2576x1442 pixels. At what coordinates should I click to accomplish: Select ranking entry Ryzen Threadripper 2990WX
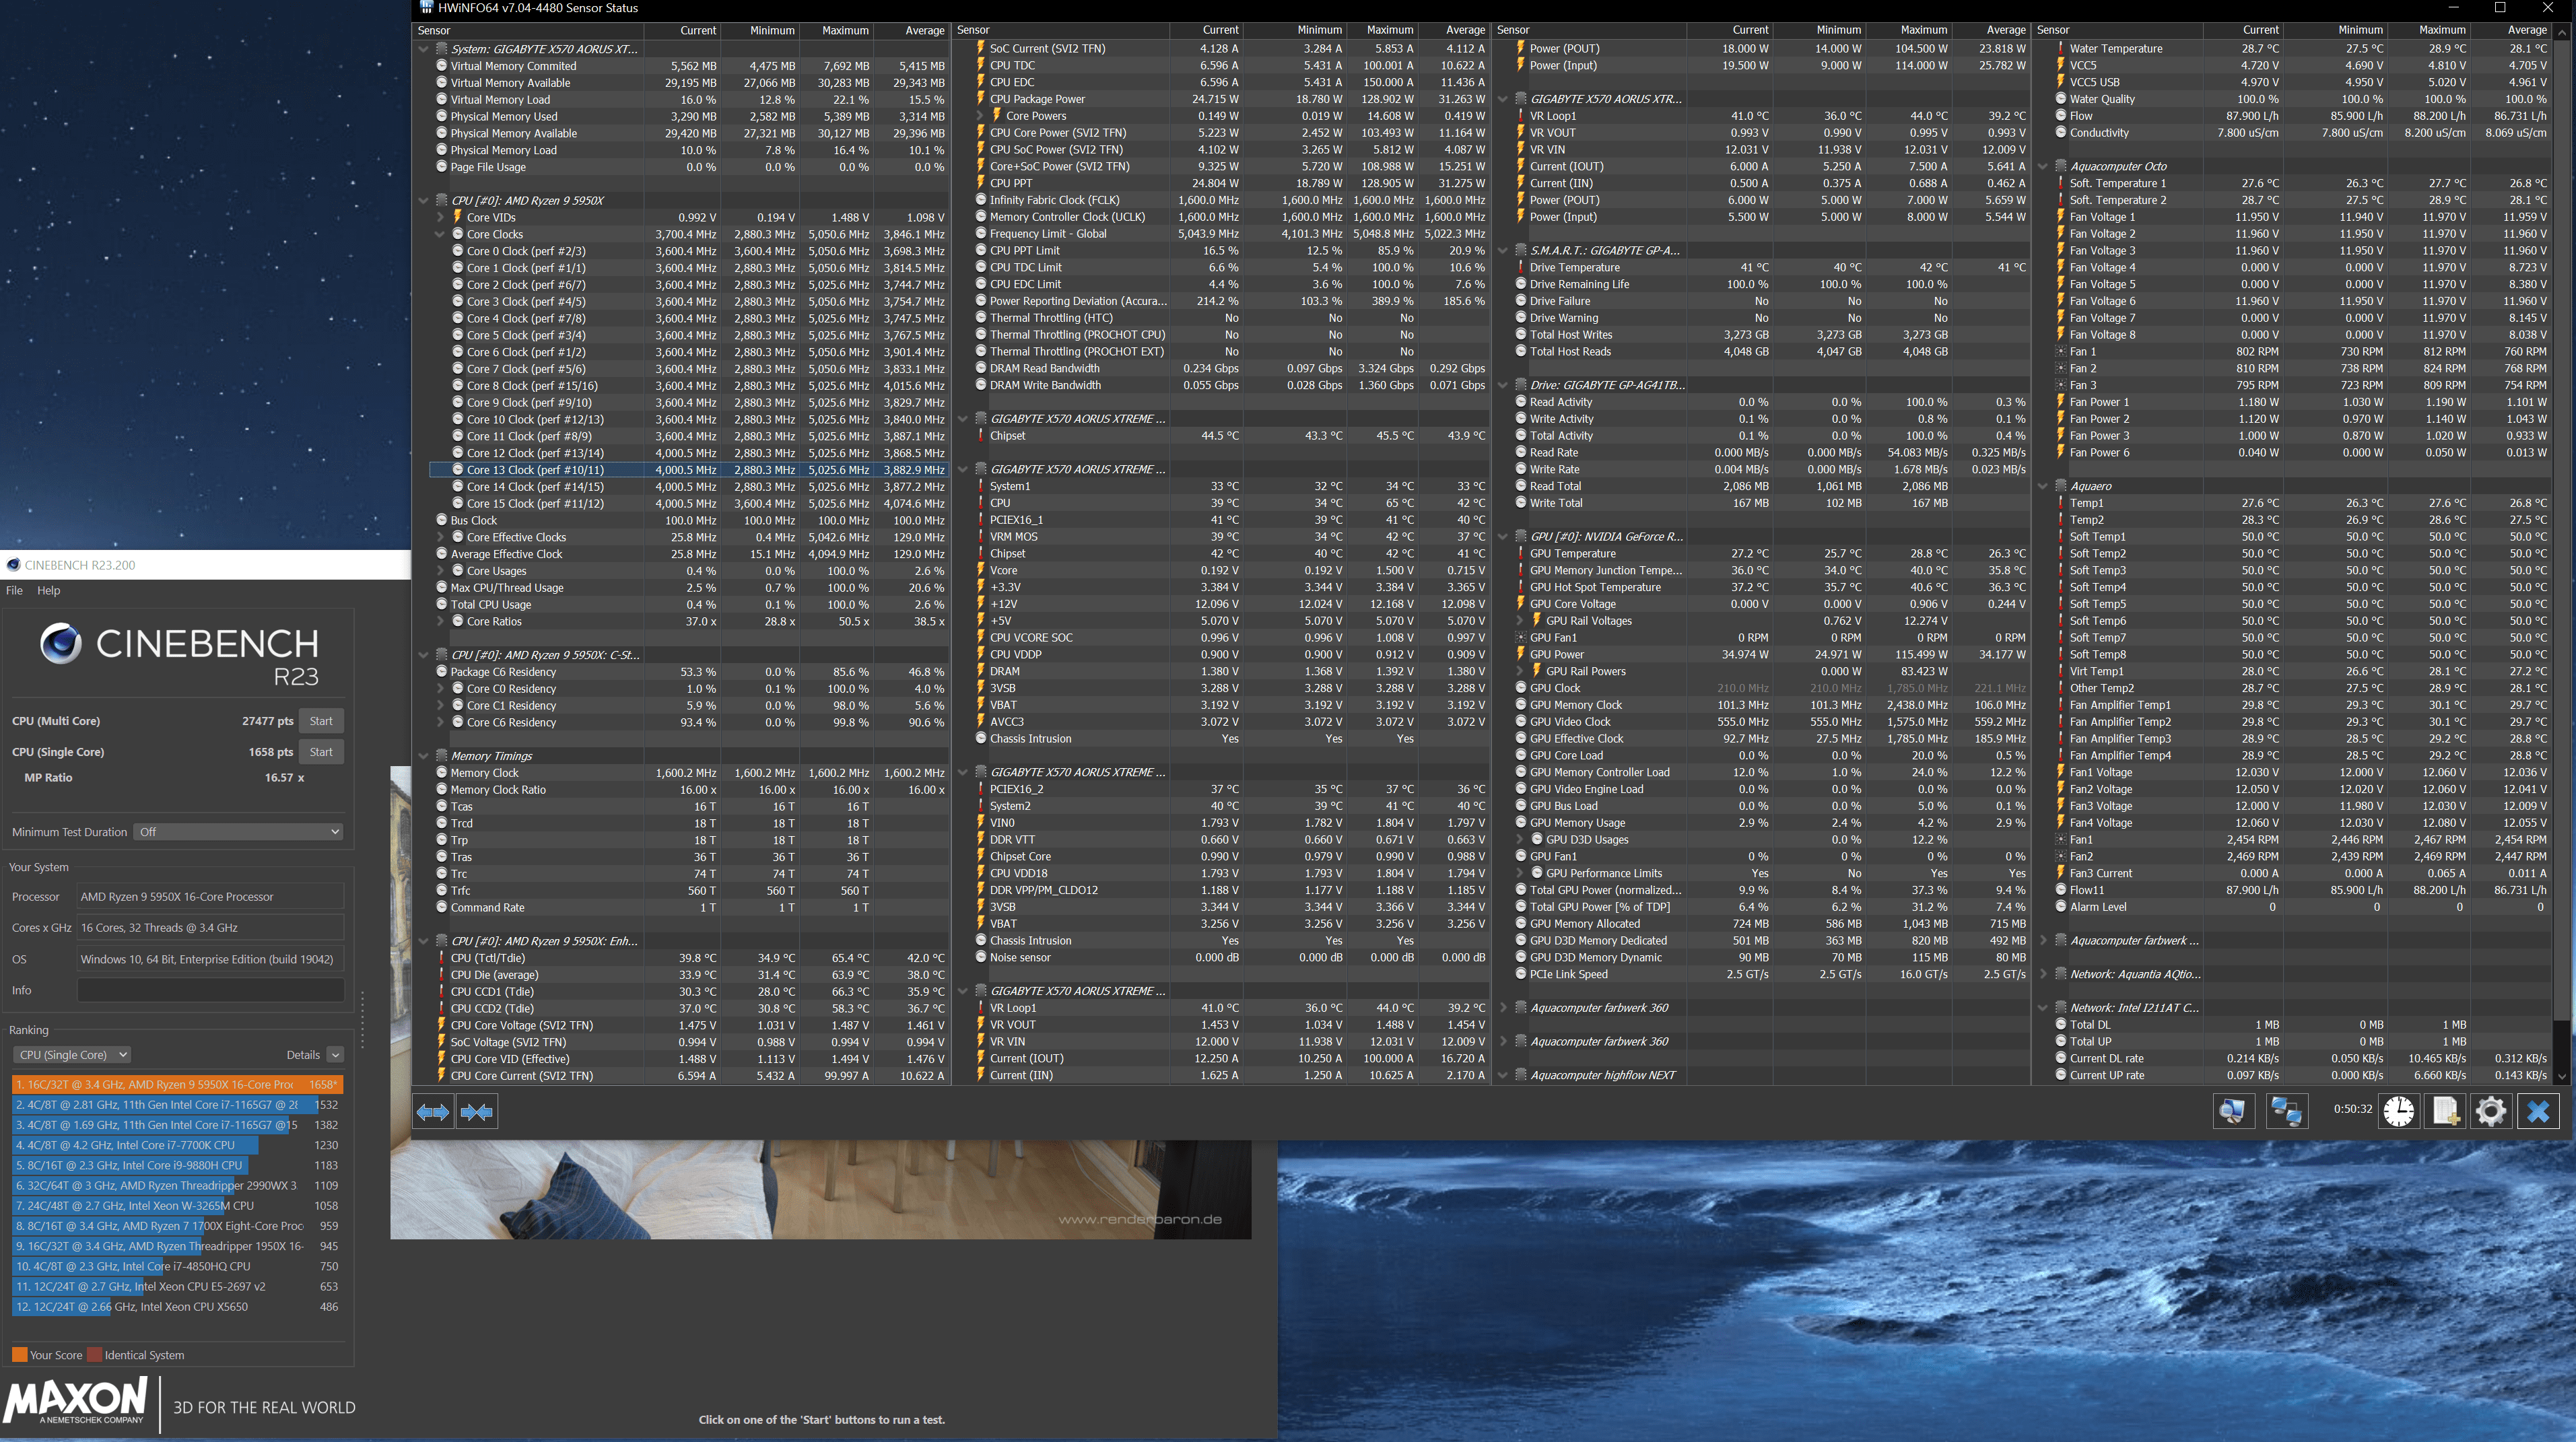(177, 1186)
